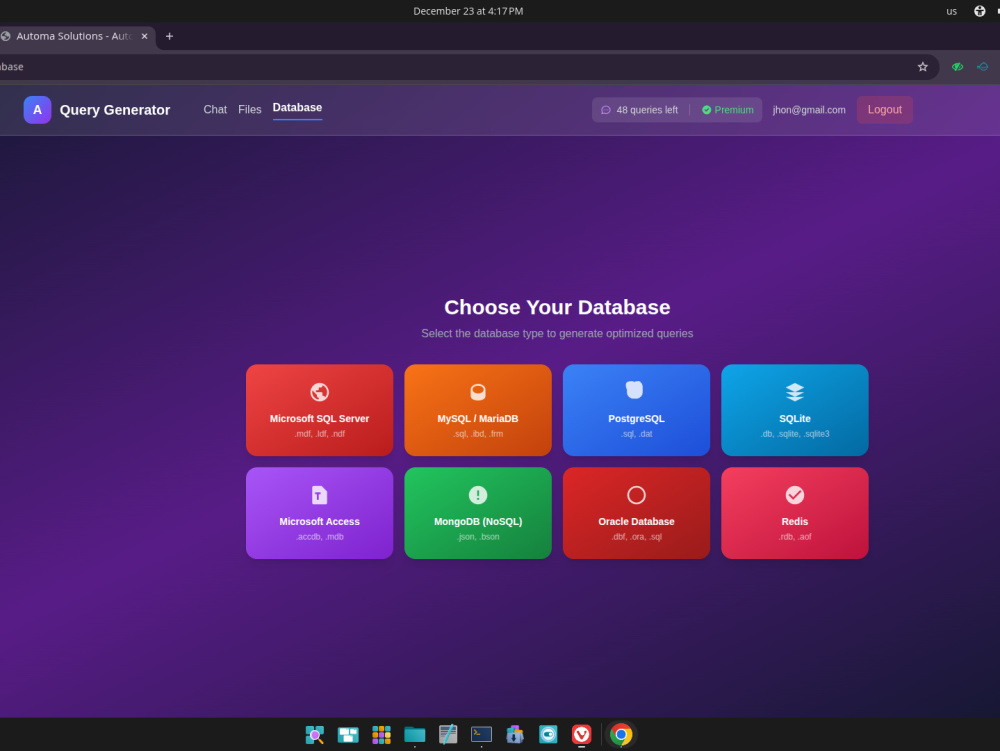Bookmark this page with the star icon
This screenshot has height=751, width=1000.
coord(922,67)
